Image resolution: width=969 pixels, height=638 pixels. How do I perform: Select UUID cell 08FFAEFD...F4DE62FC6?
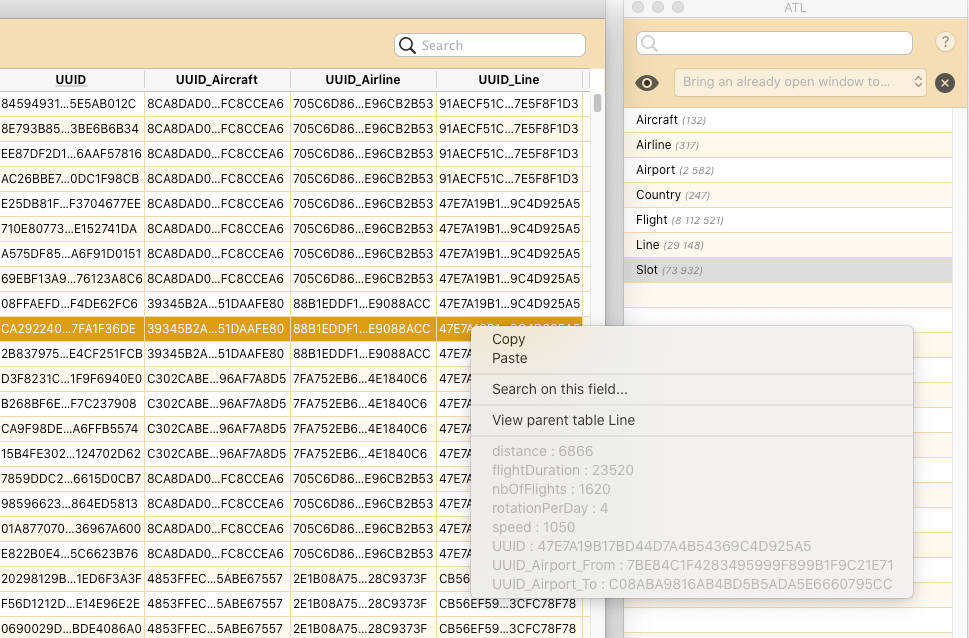(x=72, y=304)
